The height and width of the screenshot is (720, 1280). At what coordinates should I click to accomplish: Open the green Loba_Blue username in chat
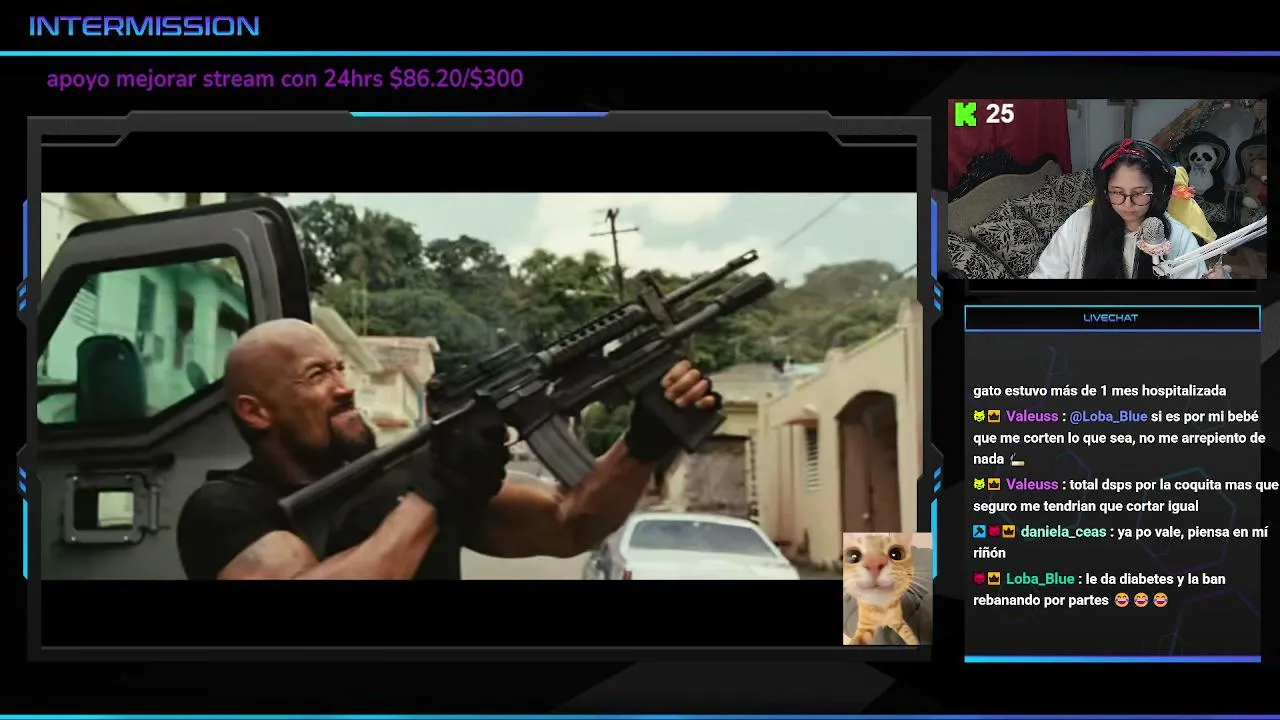[x=1040, y=579]
